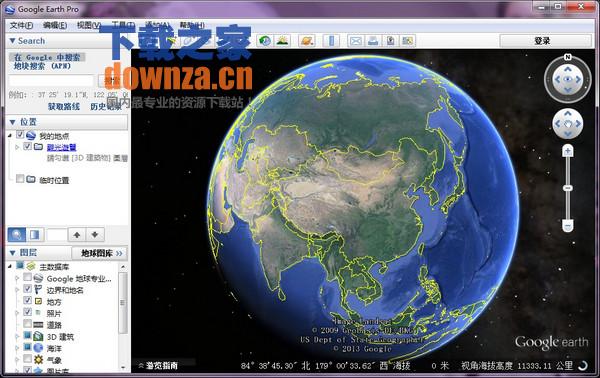This screenshot has width=600, height=378.
Task: Click the view in Google Maps icon
Action: (408, 41)
